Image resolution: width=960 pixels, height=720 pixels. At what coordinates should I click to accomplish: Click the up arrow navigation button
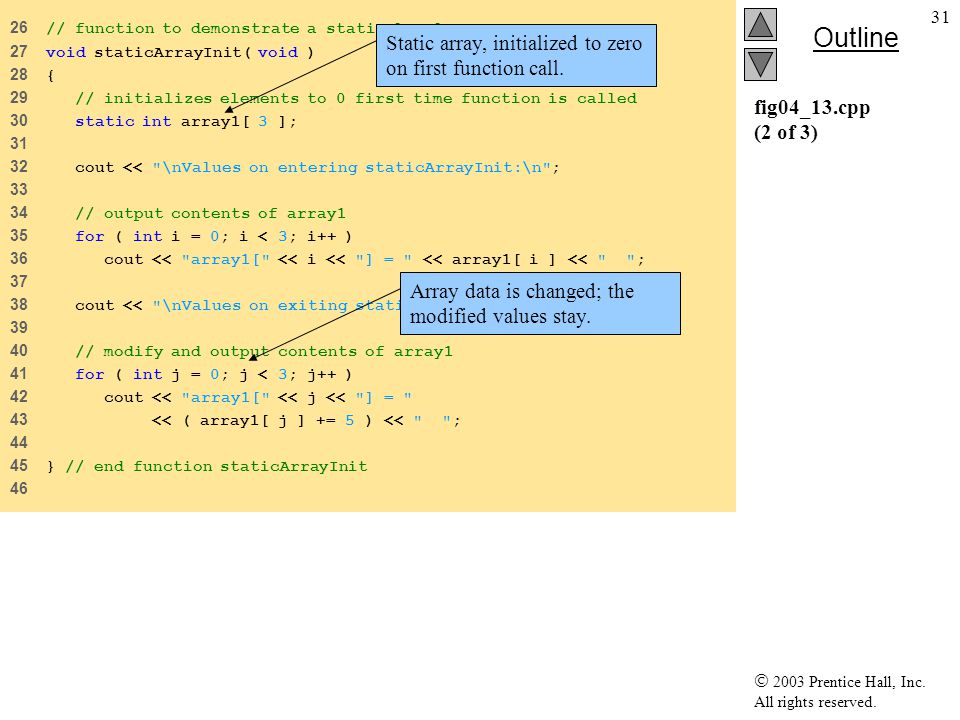pos(760,24)
